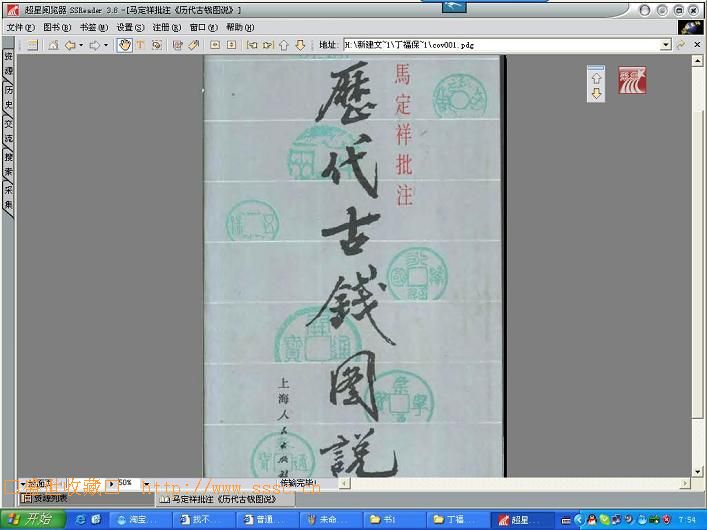The height and width of the screenshot is (530, 707).
Task: Click the floating page-up arrow button
Action: (596, 77)
